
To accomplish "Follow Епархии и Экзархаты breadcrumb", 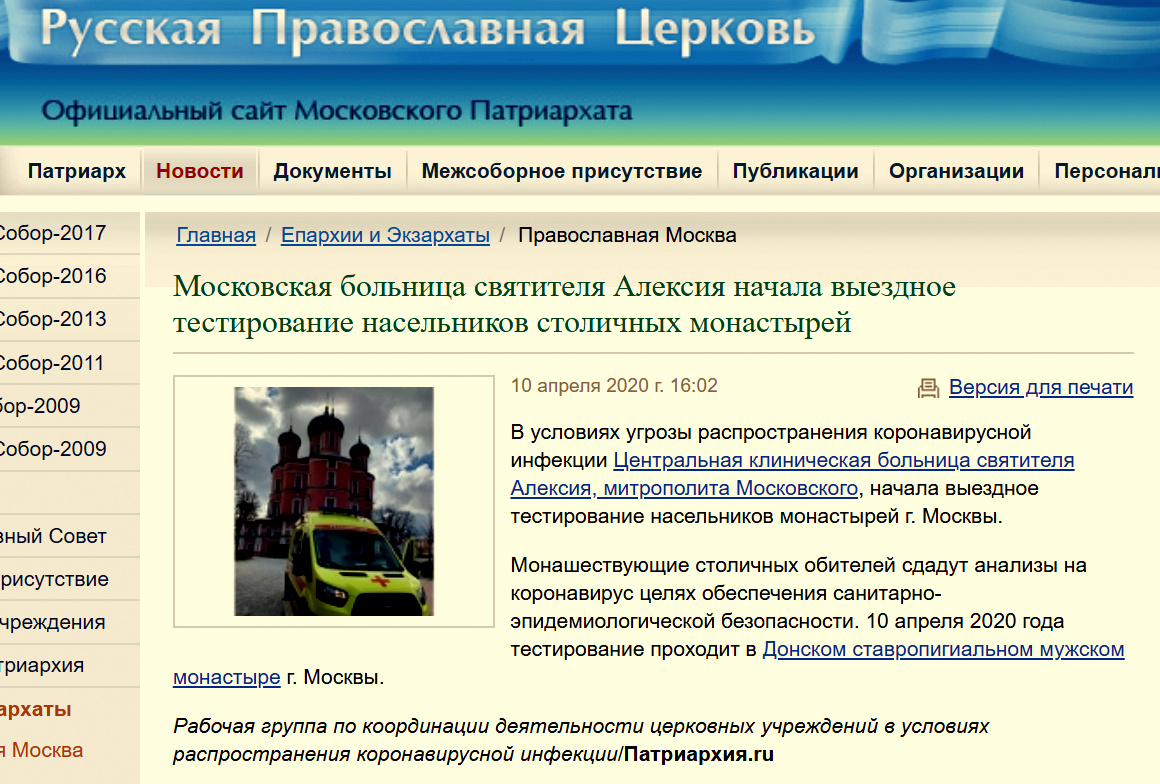I will point(385,235).
